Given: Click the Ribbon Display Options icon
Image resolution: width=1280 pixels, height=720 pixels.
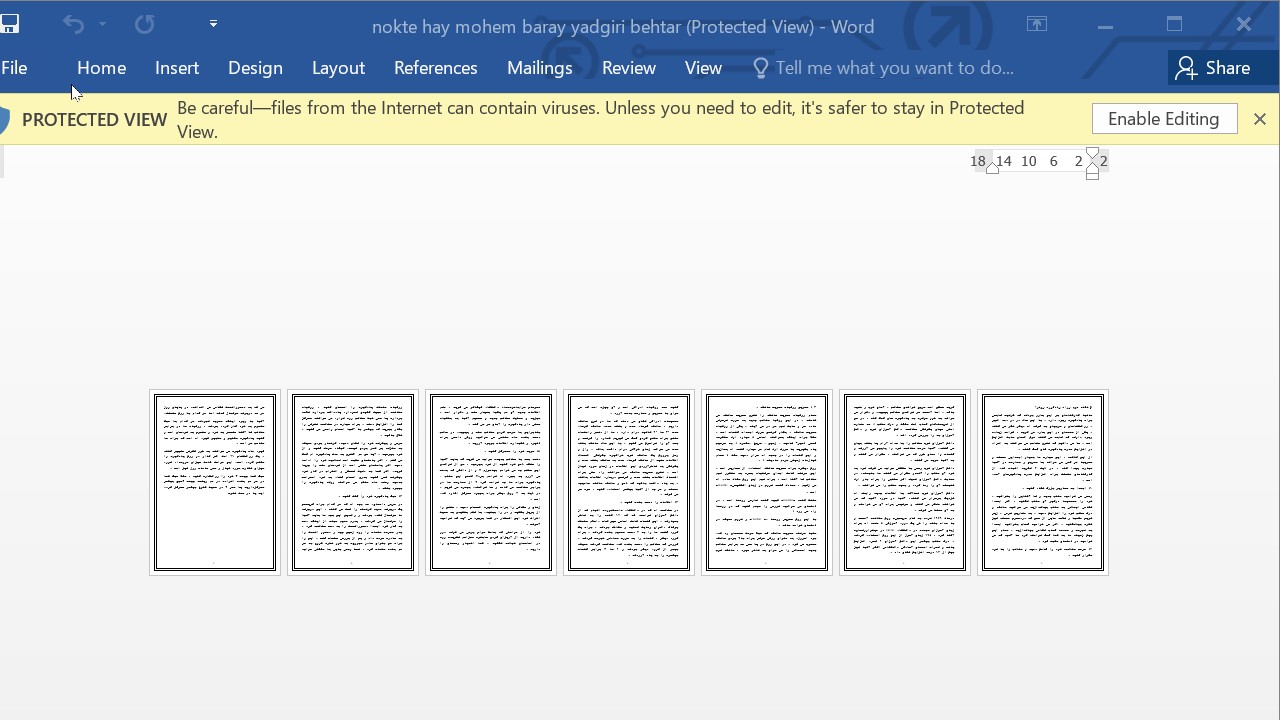Looking at the screenshot, I should pos(1037,24).
